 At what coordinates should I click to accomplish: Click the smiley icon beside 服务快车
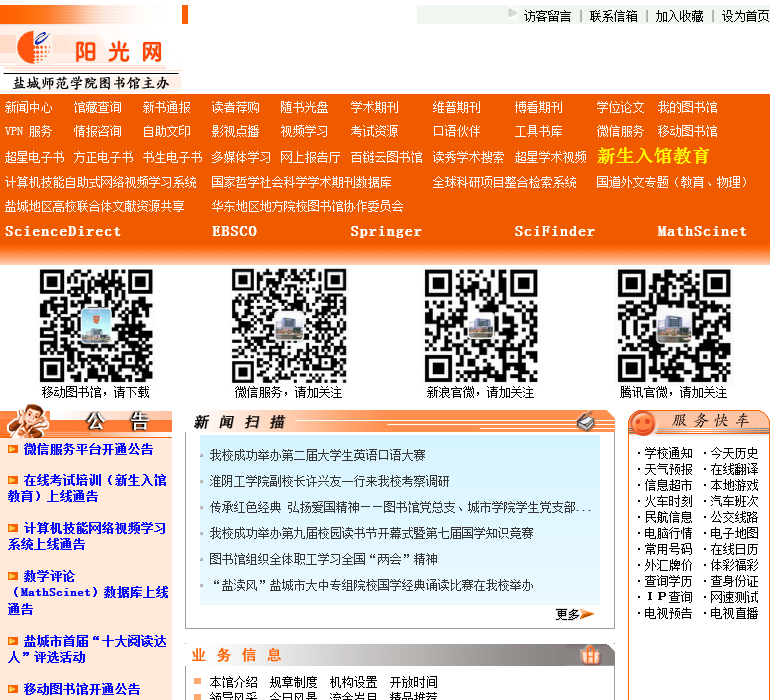(643, 423)
